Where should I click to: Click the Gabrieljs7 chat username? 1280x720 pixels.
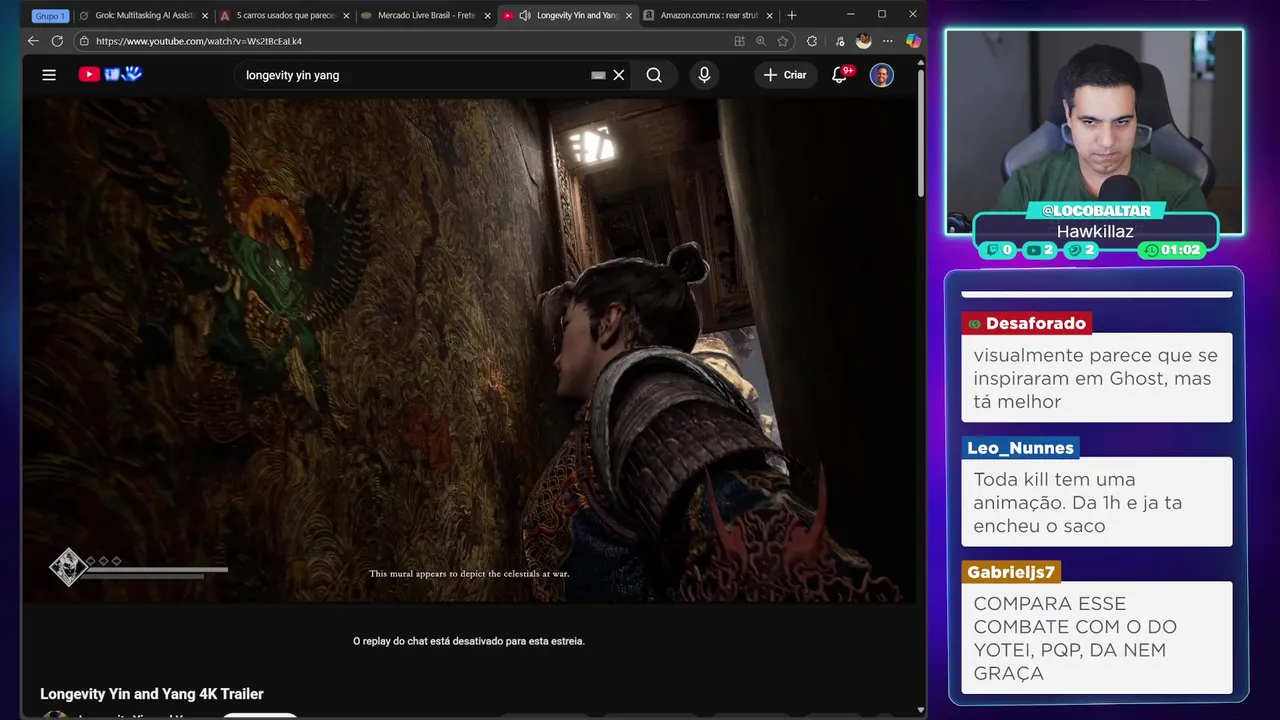[x=1011, y=572]
